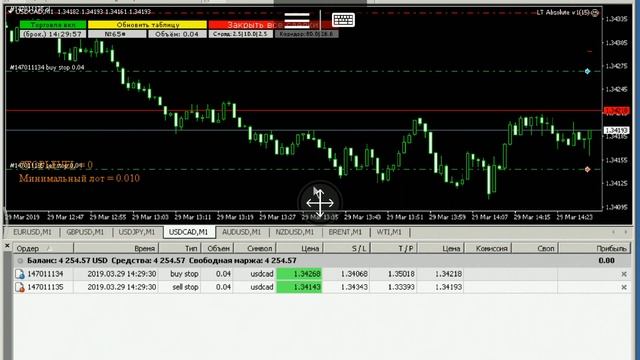Click the usdcad cell in buy stop row

(262, 274)
